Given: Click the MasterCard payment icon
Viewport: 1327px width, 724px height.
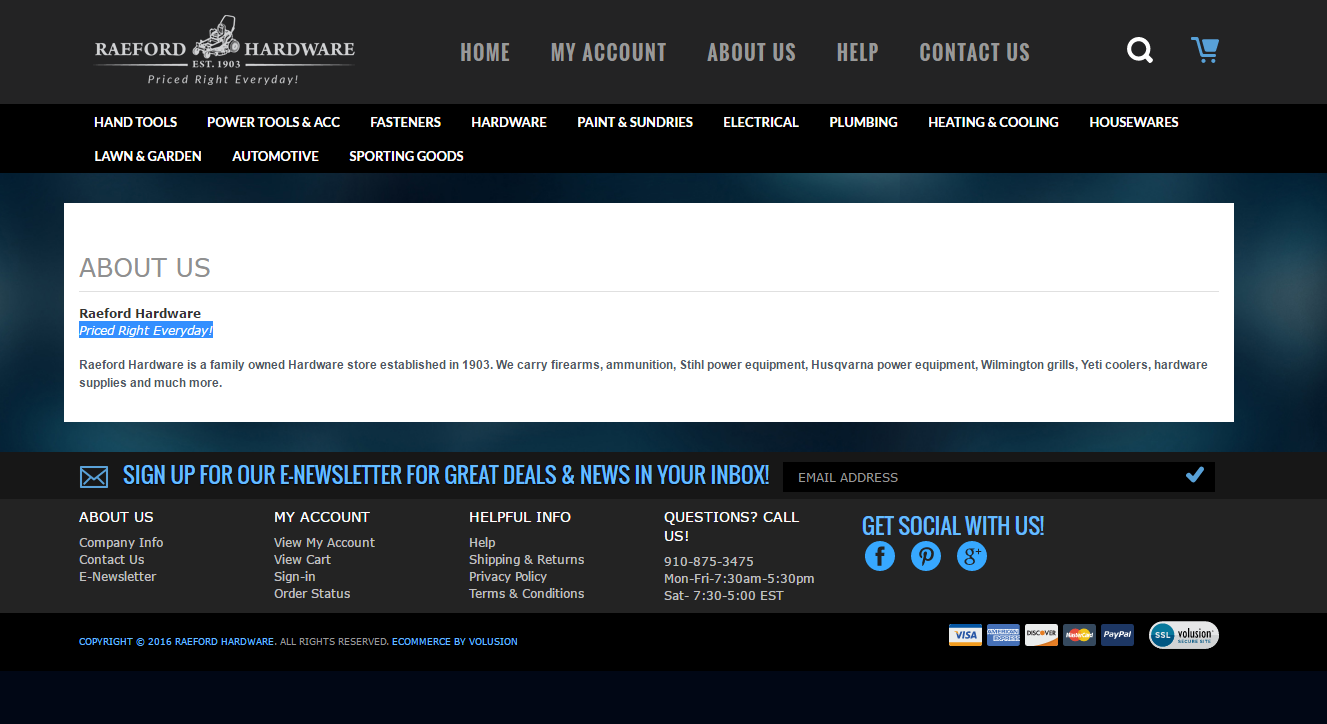Looking at the screenshot, I should 1079,635.
